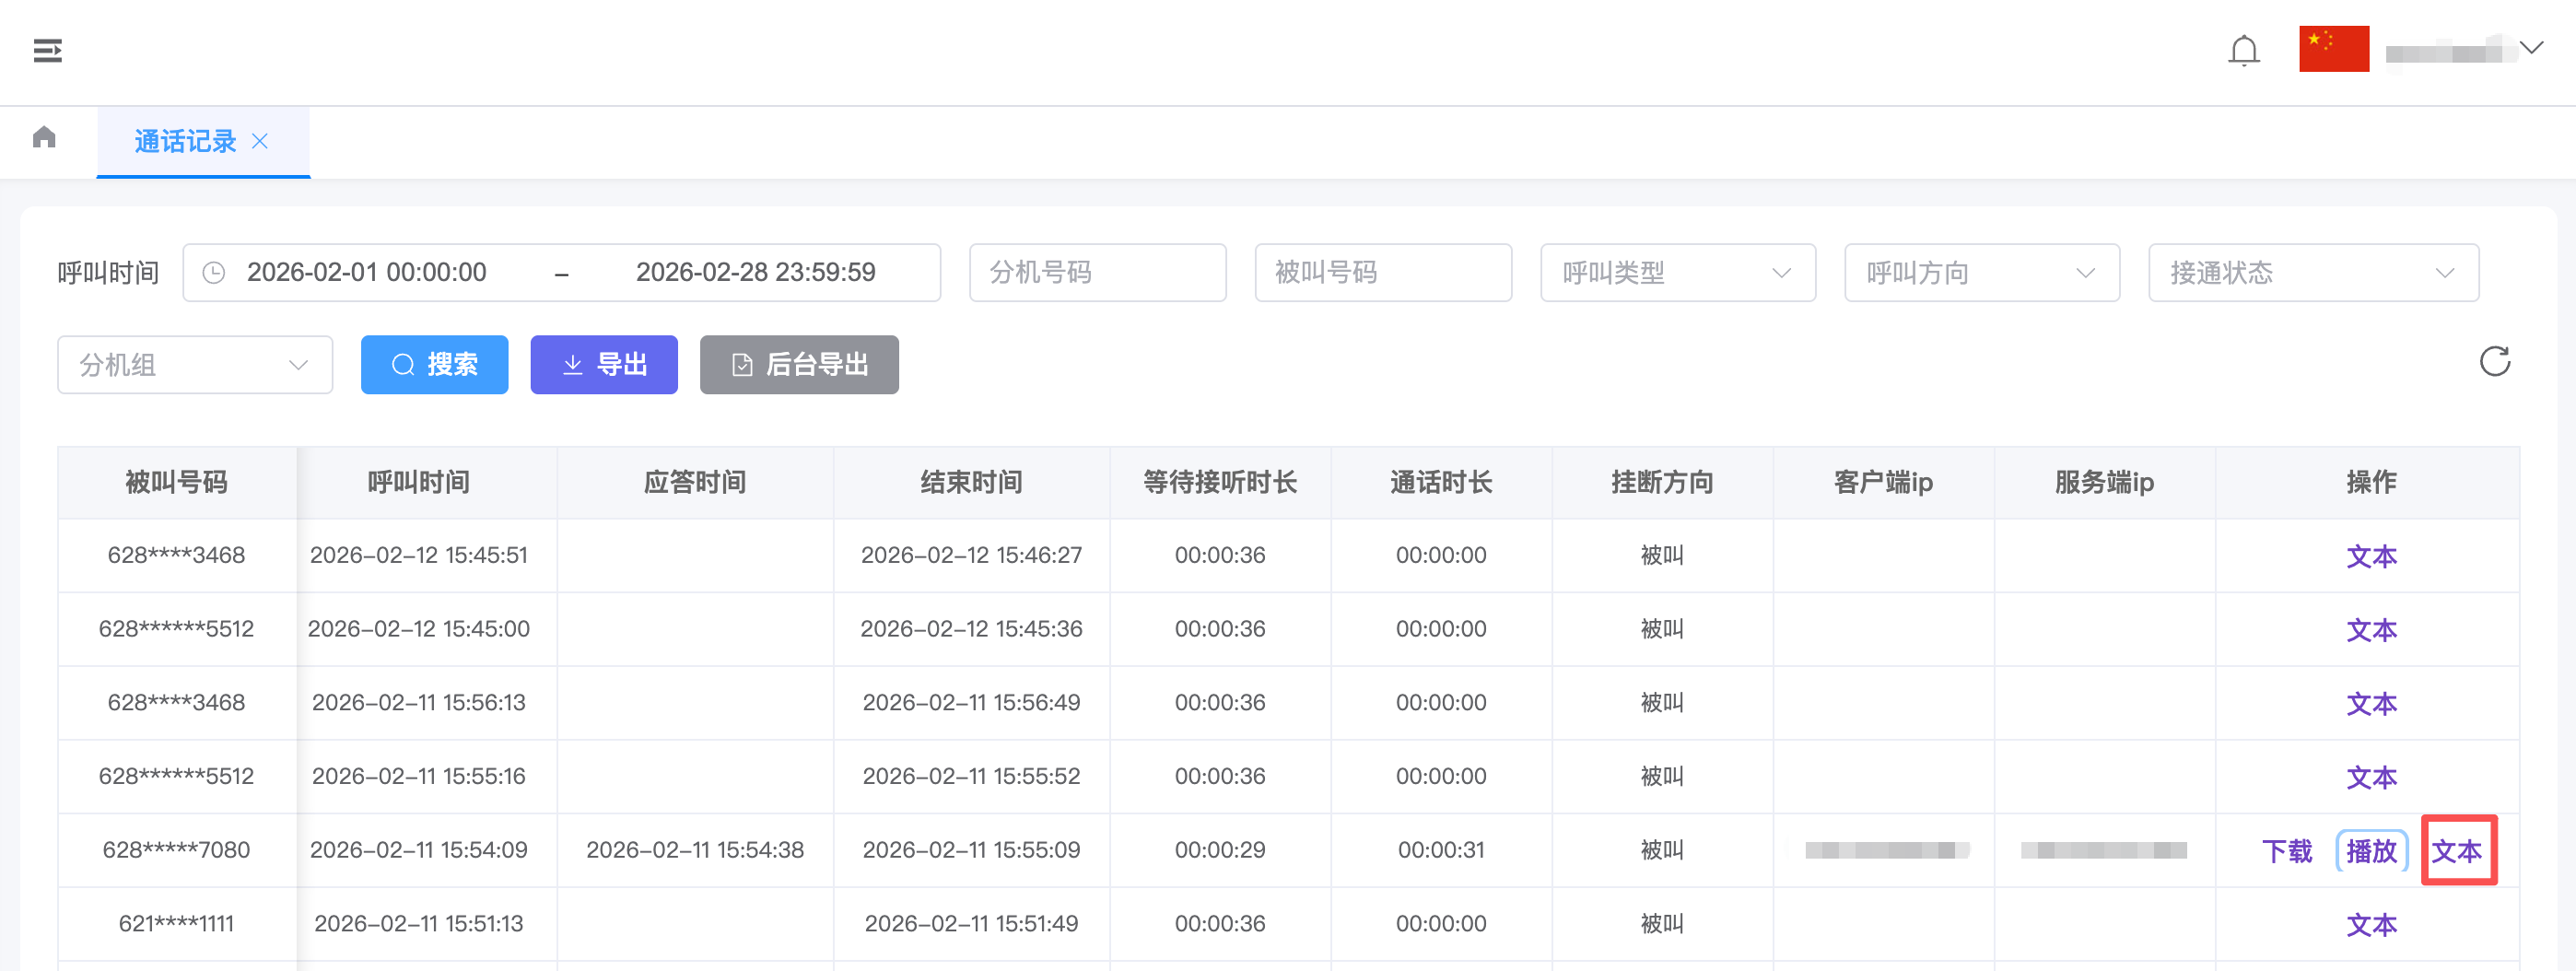Open the 分机组 dropdown

coord(194,365)
